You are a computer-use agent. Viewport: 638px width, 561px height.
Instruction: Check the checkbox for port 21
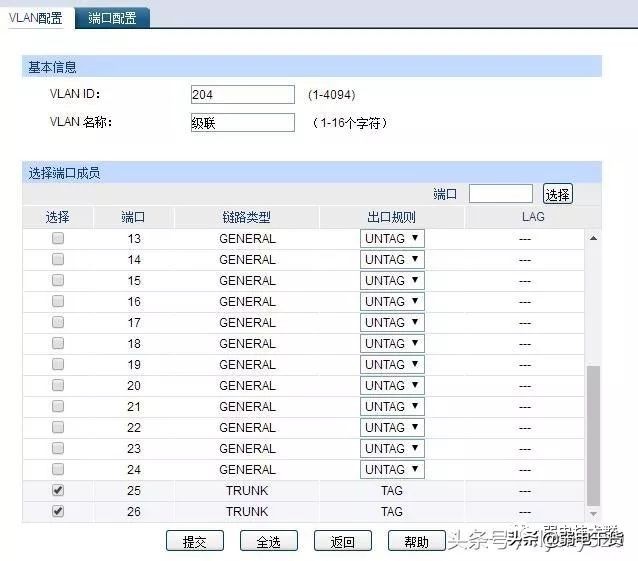point(58,406)
